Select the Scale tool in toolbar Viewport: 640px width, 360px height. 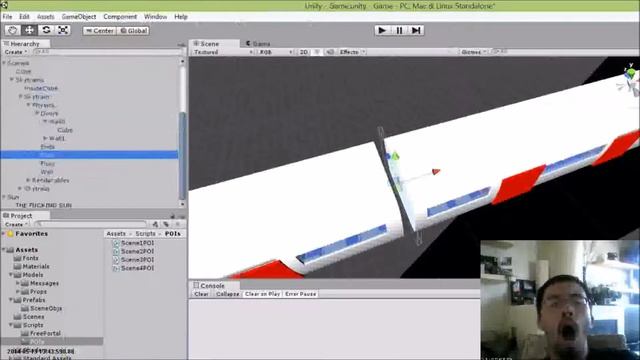pyautogui.click(x=63, y=30)
